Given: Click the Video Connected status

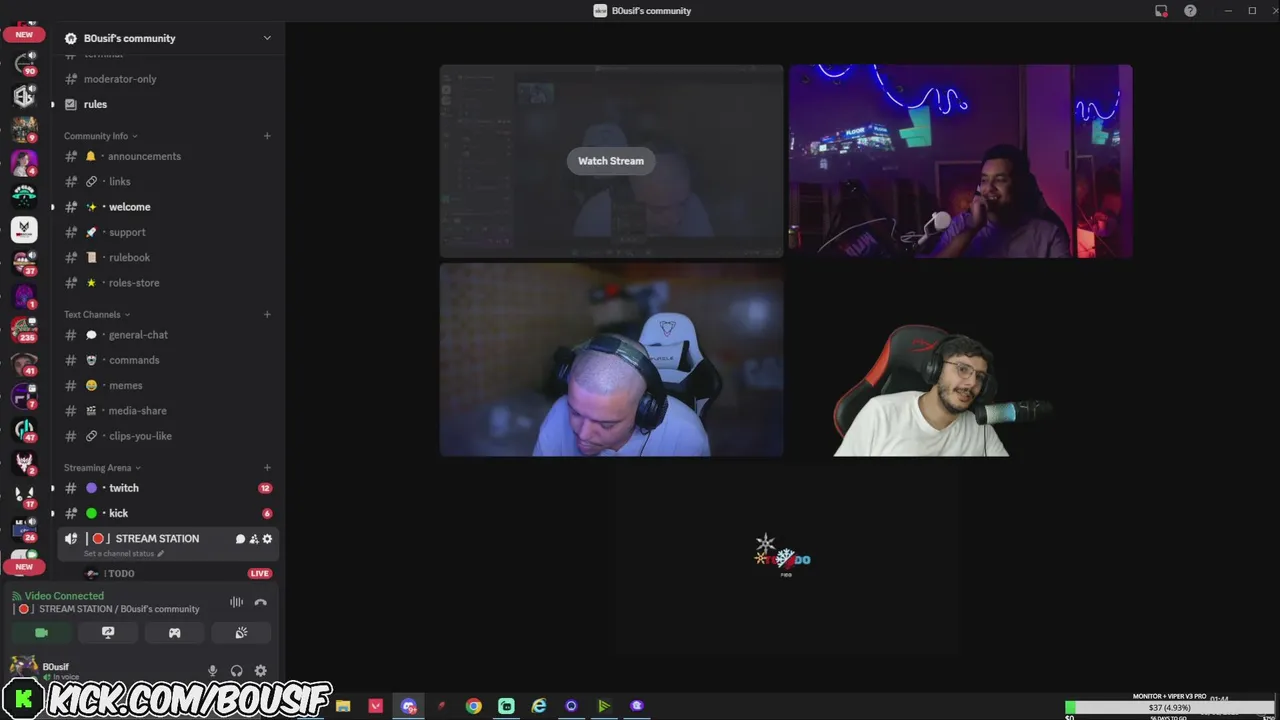Looking at the screenshot, I should point(64,596).
